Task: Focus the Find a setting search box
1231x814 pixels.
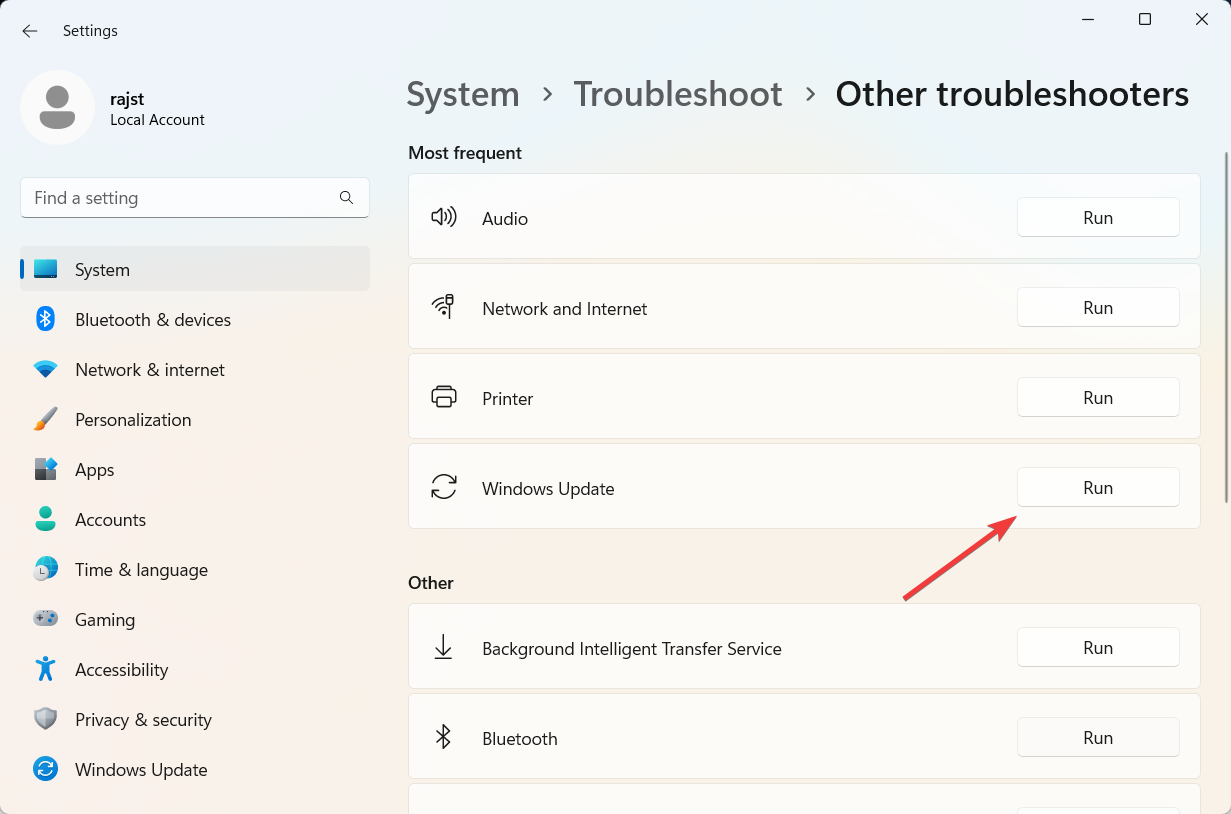Action: tap(195, 198)
